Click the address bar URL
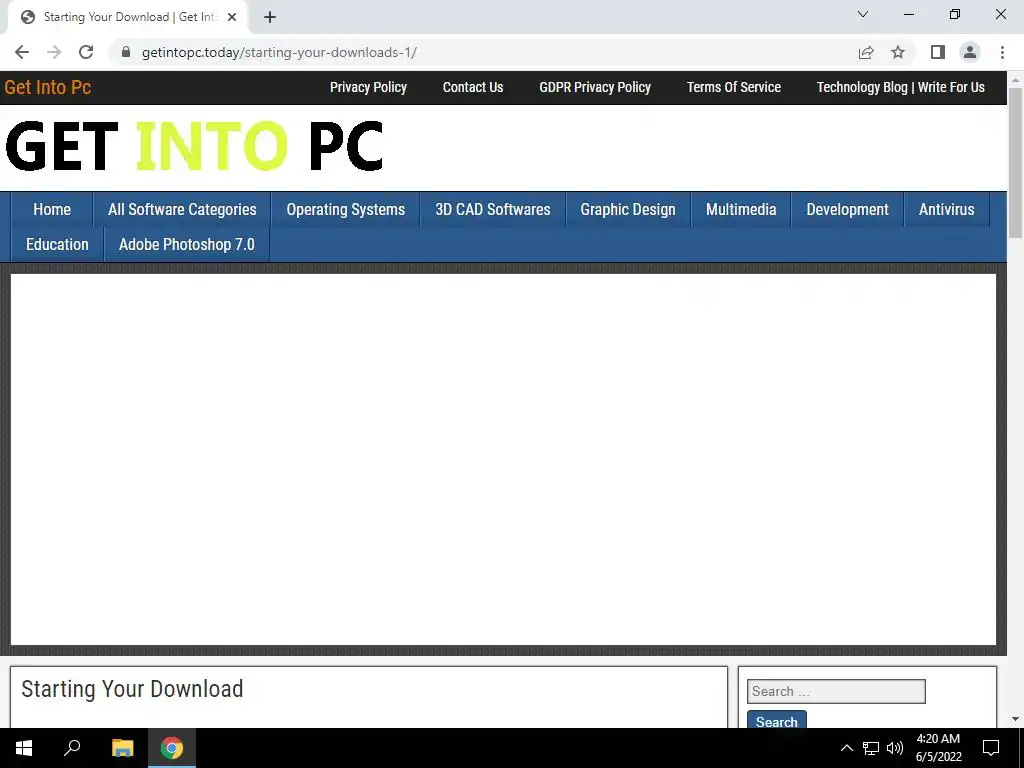This screenshot has width=1024, height=768. click(x=279, y=52)
